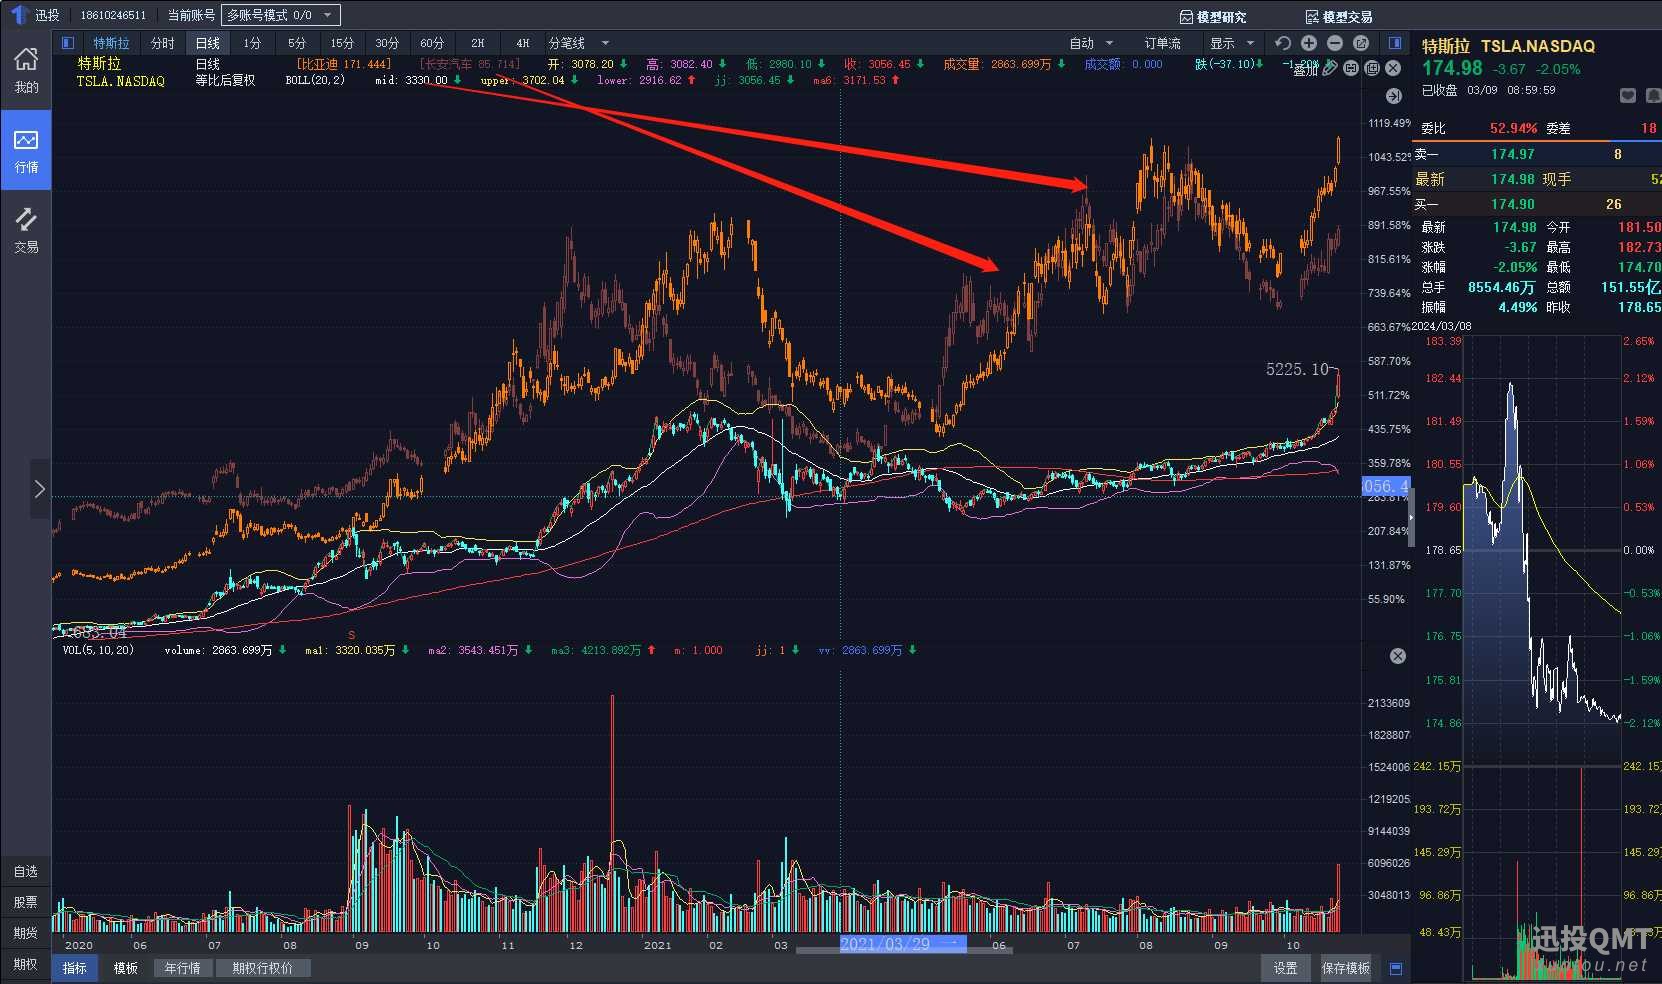Click the TSLA.NASDAQ title in quote panel
Image resolution: width=1662 pixels, height=984 pixels.
click(1538, 46)
